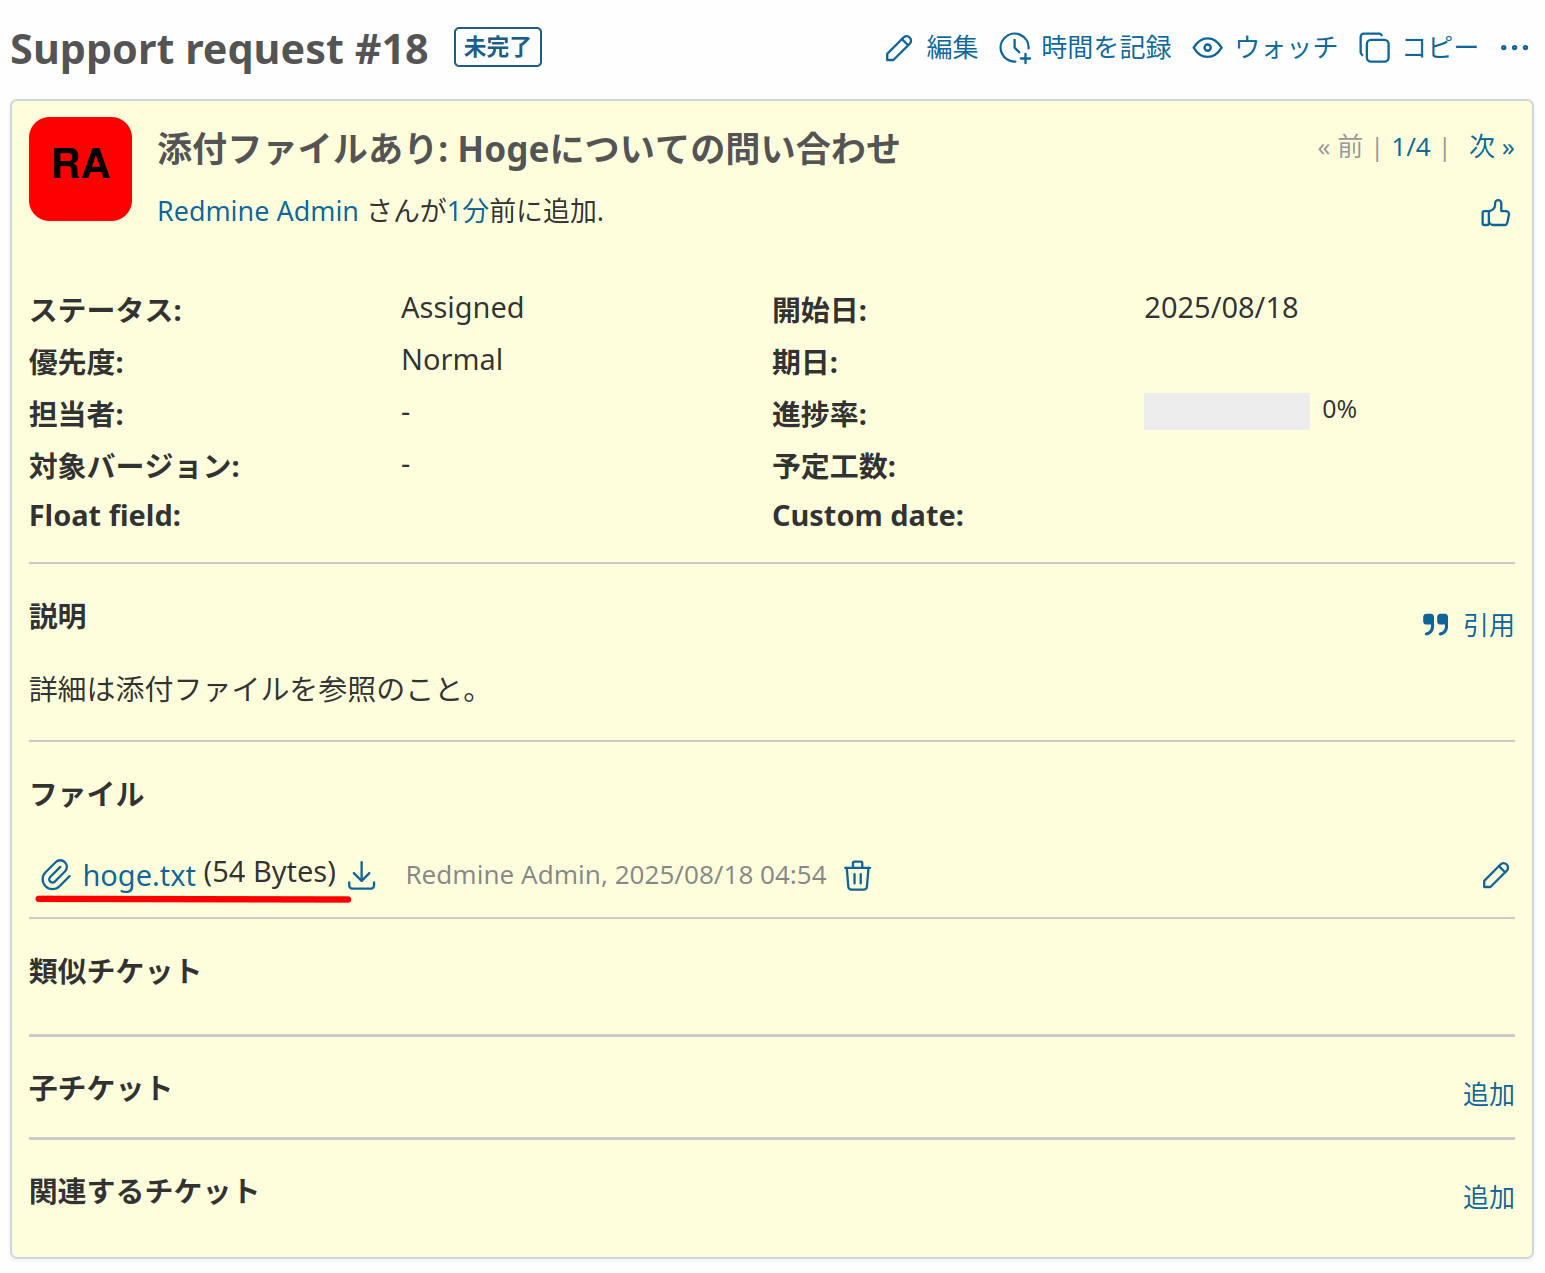Click the thumbs-up like icon
Image resolution: width=1545 pixels, height=1273 pixels.
[1495, 213]
